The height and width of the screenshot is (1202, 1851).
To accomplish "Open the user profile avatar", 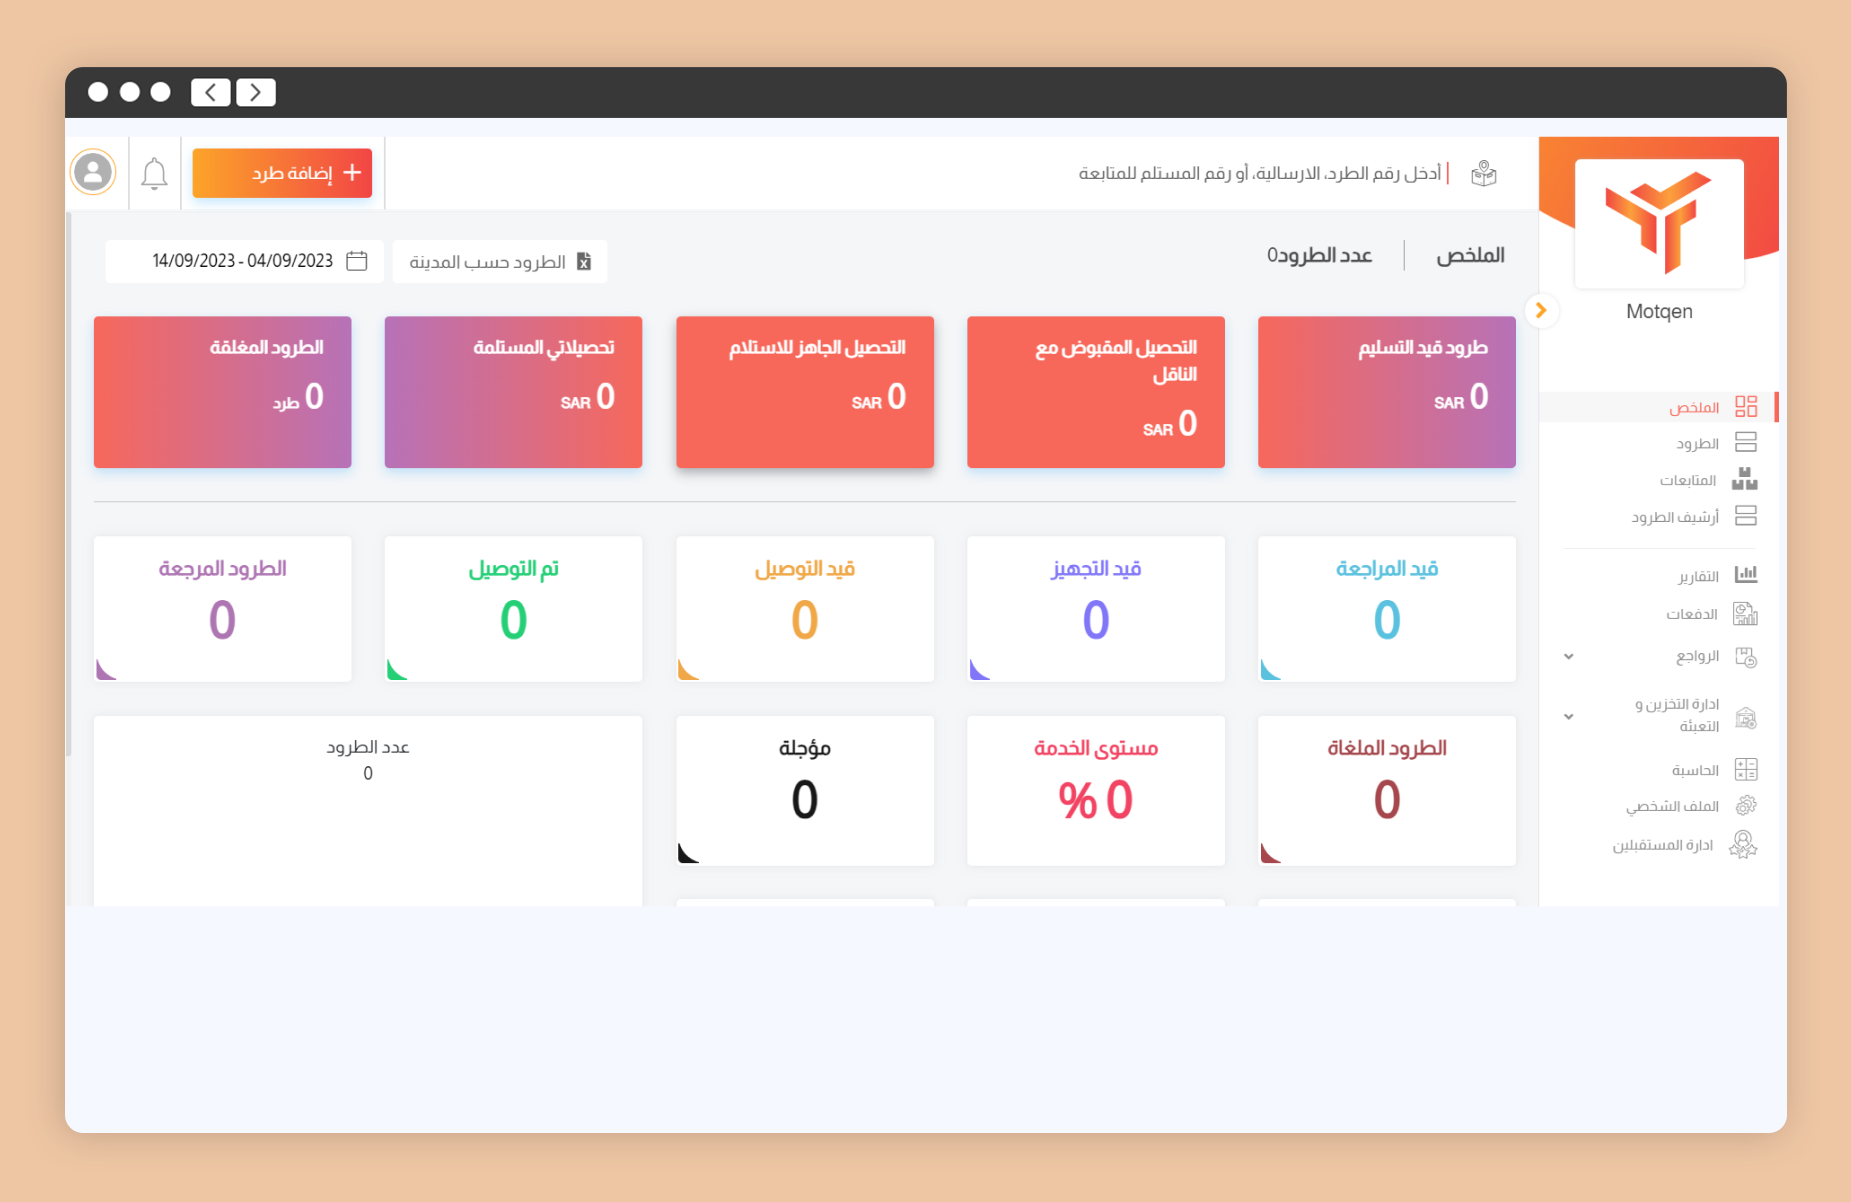I will click(x=93, y=172).
